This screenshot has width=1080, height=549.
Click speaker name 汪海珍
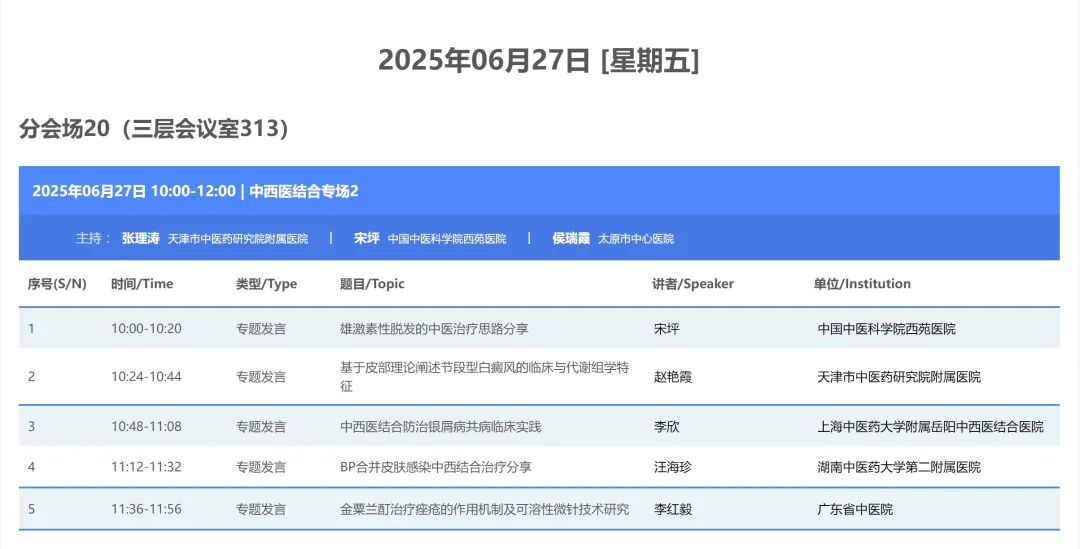click(672, 467)
